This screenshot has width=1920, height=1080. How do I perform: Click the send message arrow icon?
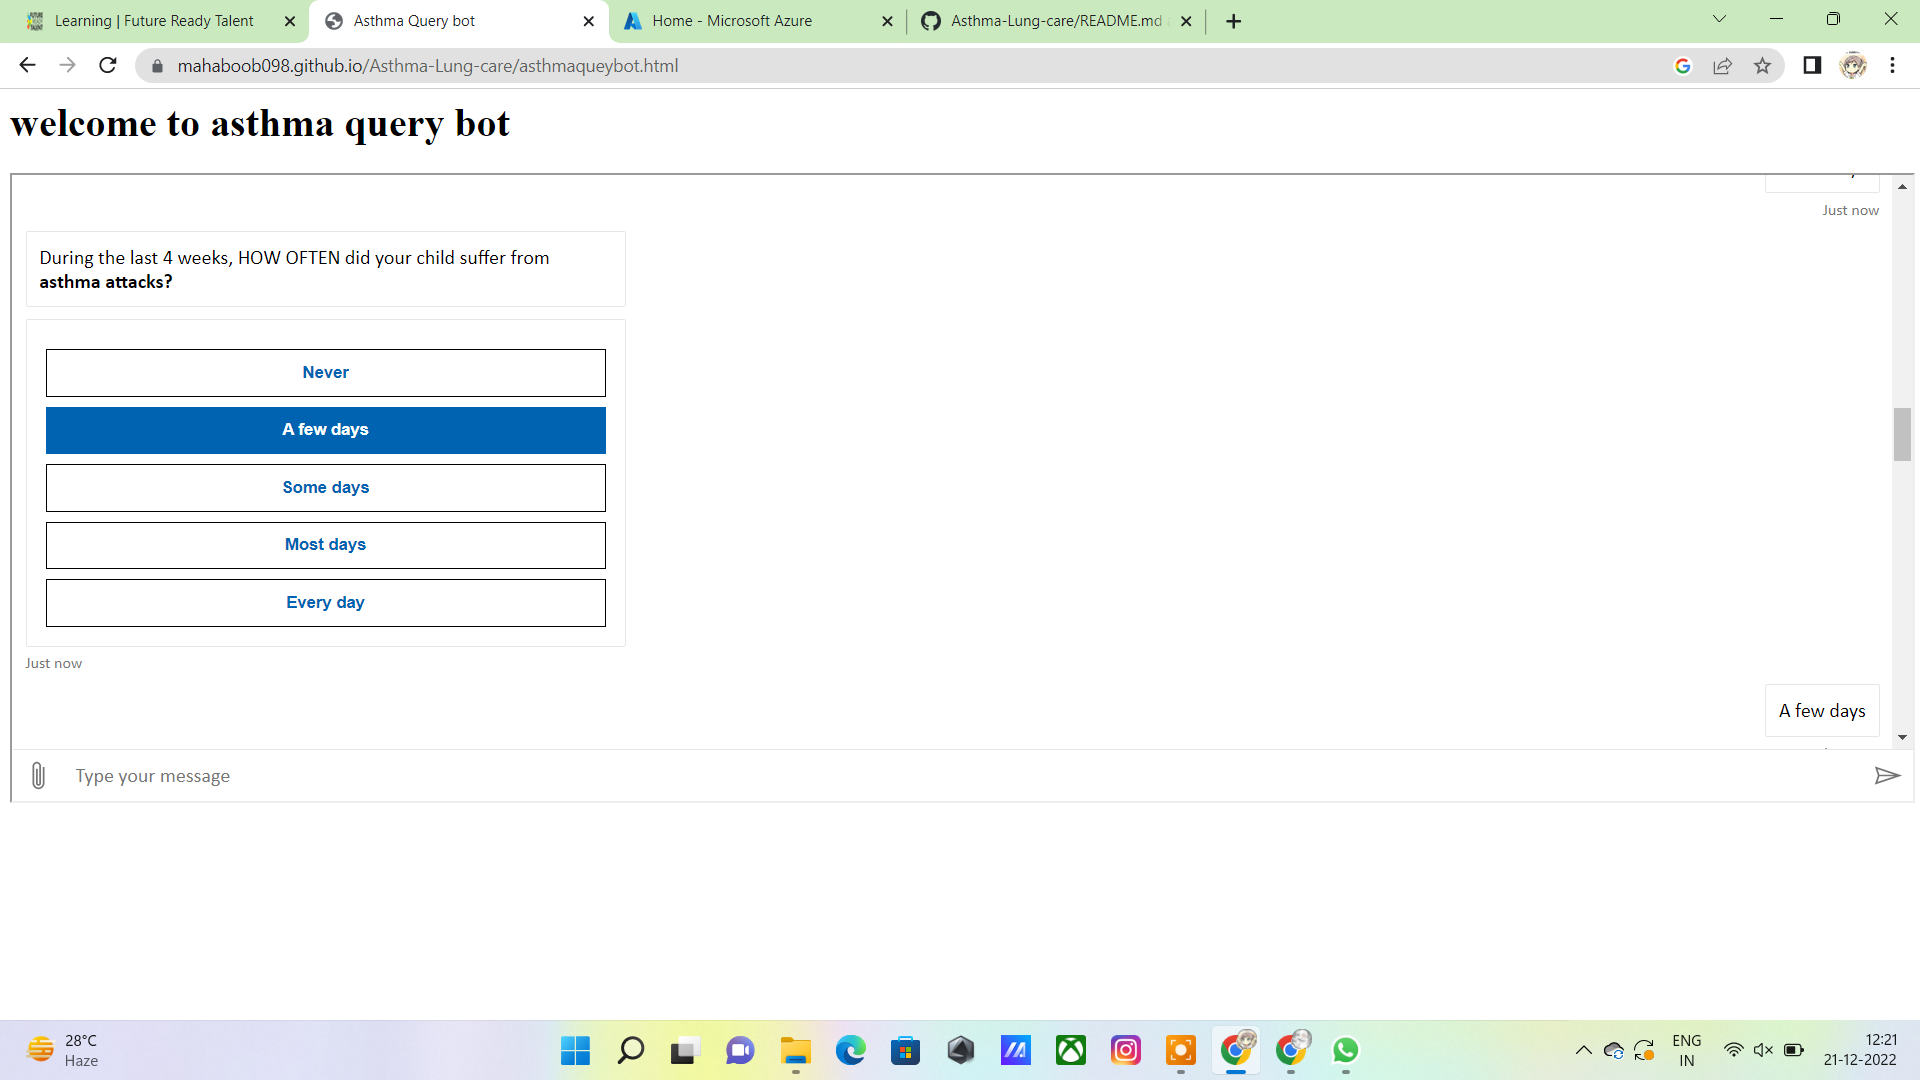pyautogui.click(x=1887, y=776)
